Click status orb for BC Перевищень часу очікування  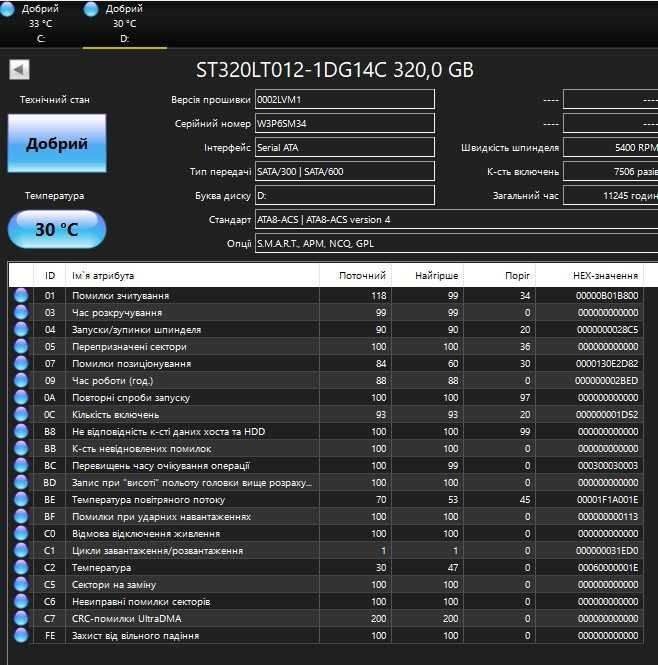point(21,465)
